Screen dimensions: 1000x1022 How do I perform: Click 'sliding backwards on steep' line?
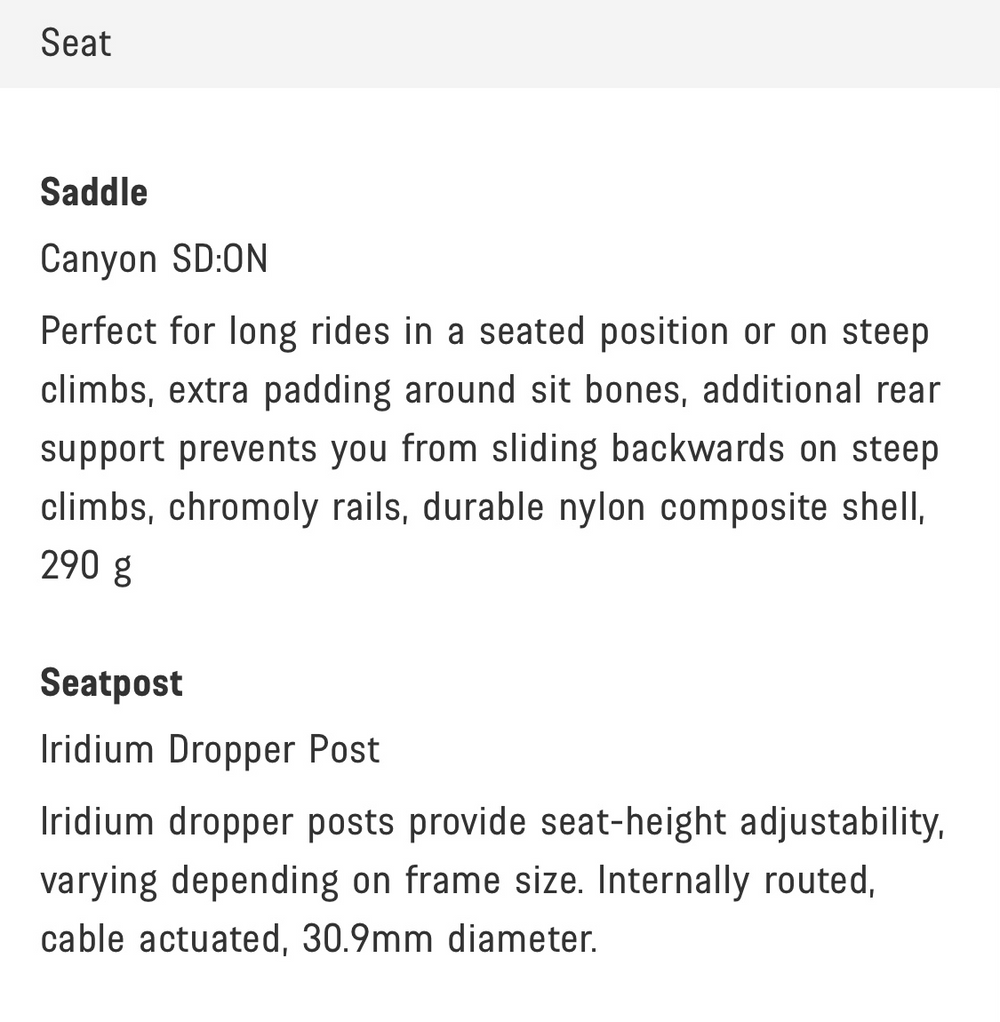(715, 448)
